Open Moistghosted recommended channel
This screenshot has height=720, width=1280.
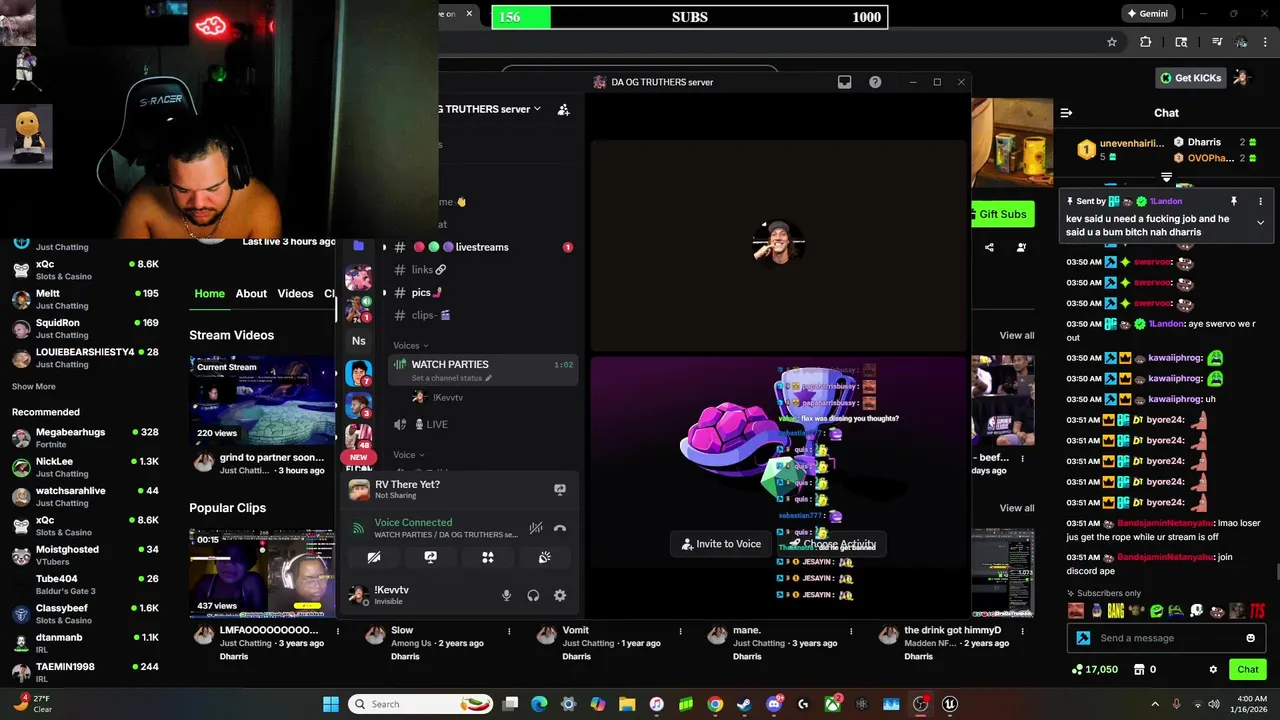click(x=86, y=555)
